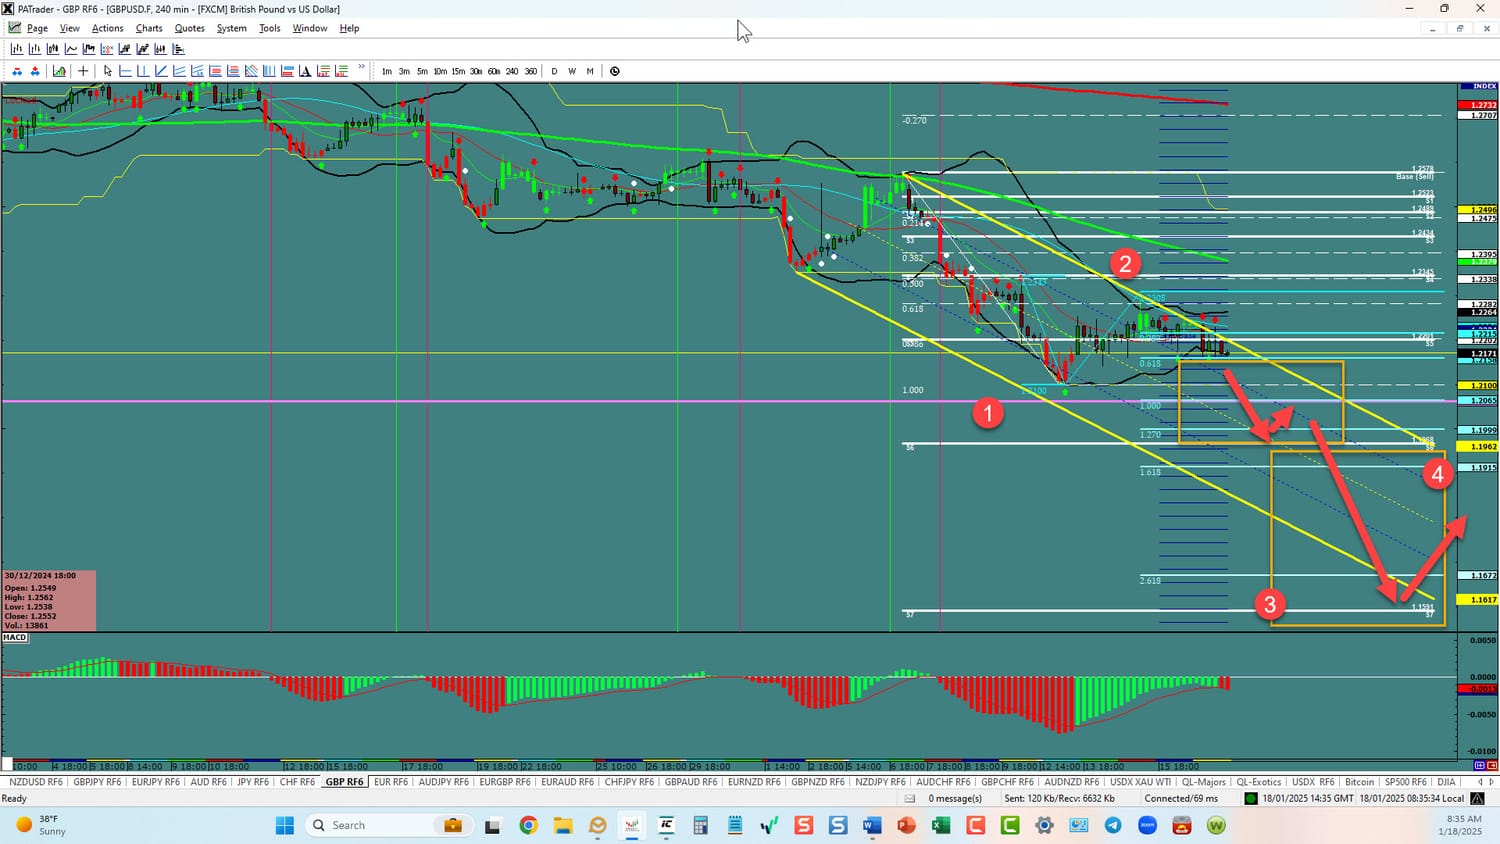This screenshot has width=1500, height=844.
Task: Select the line chart type icon
Action: click(71, 49)
